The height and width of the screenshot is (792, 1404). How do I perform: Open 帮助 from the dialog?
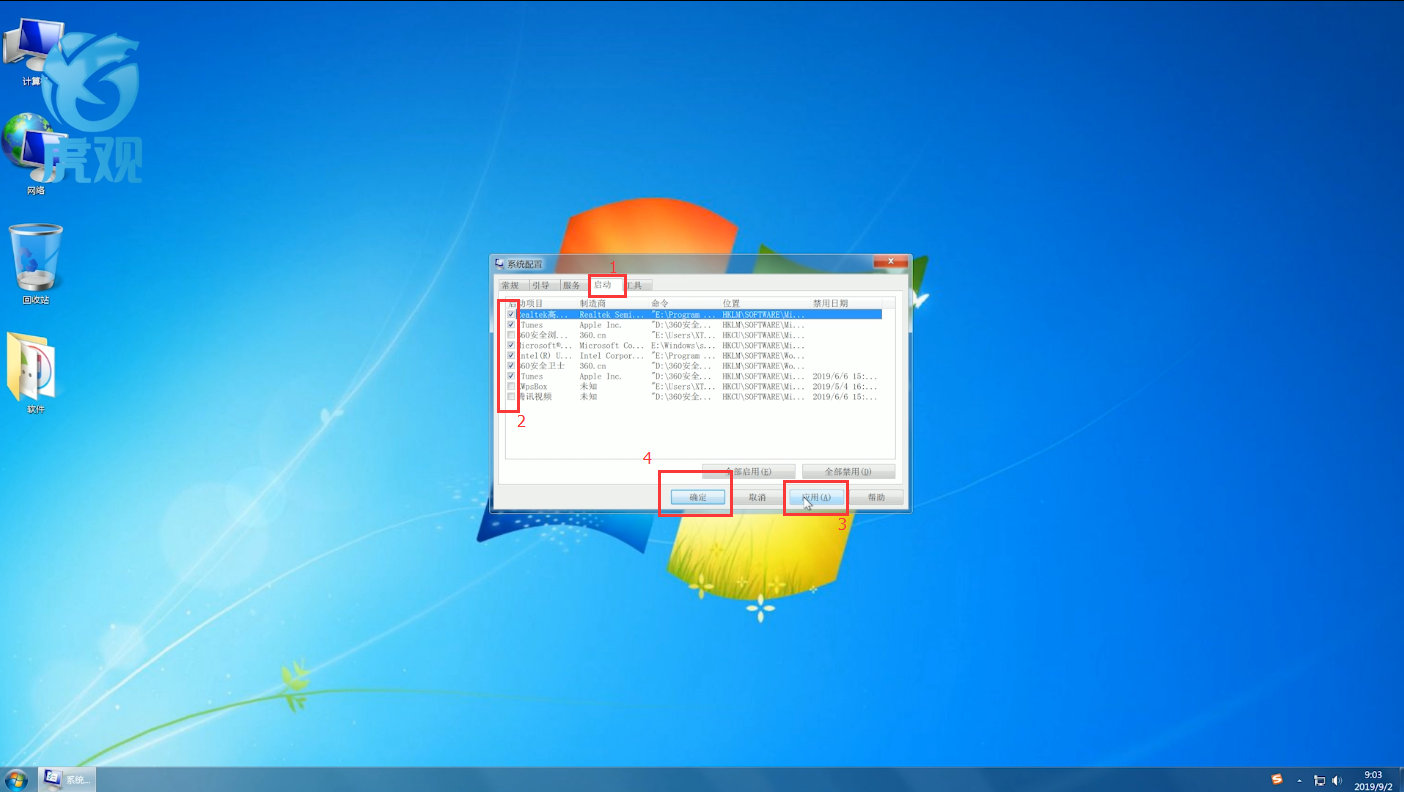coord(876,497)
